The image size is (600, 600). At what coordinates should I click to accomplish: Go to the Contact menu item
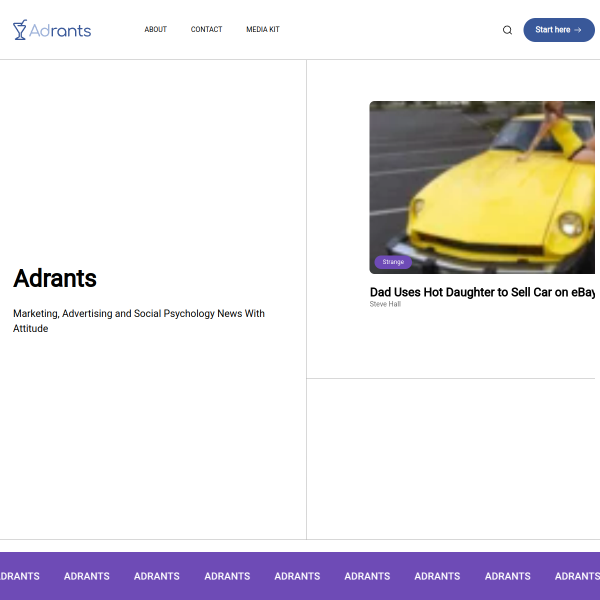click(206, 29)
